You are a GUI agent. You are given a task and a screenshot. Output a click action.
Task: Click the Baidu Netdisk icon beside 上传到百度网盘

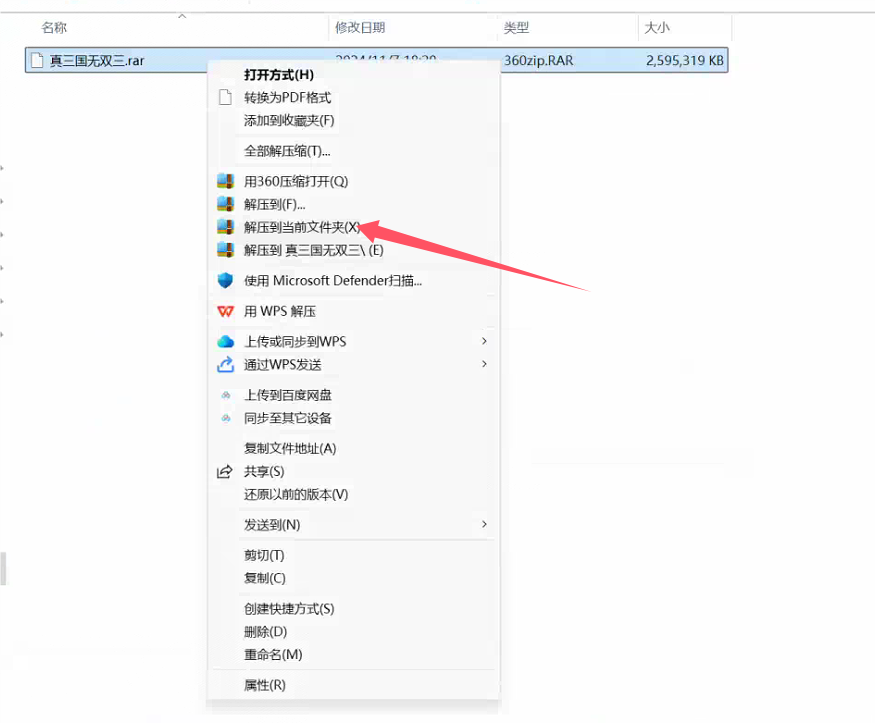pos(225,395)
